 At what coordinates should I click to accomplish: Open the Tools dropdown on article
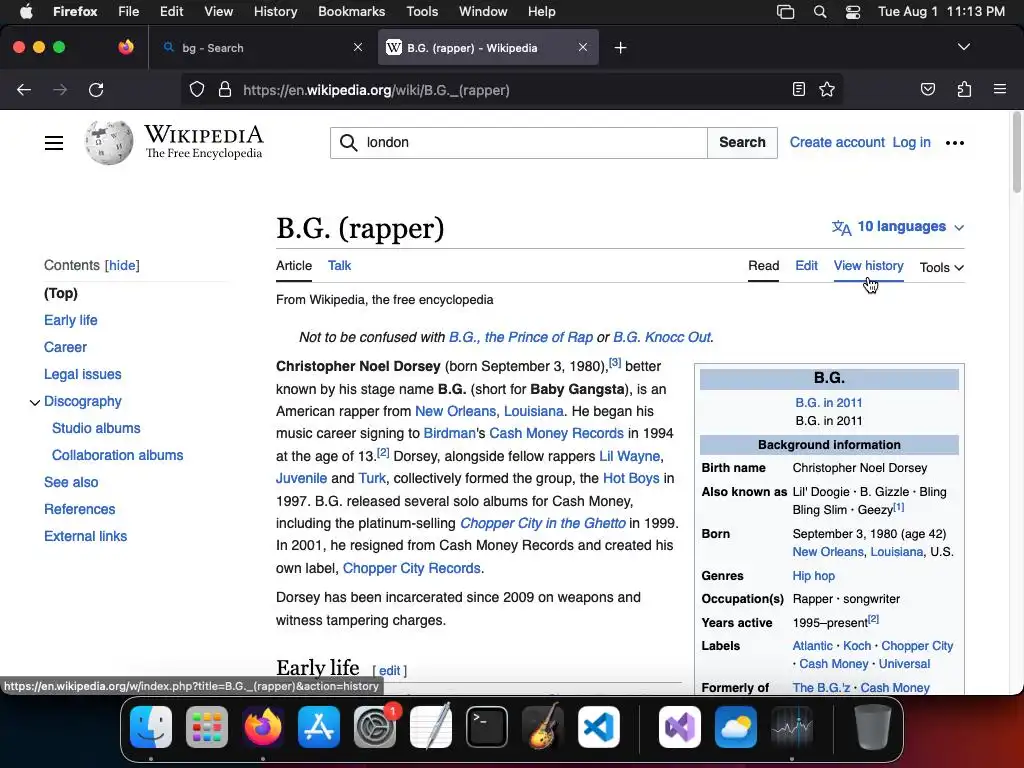[x=942, y=268]
